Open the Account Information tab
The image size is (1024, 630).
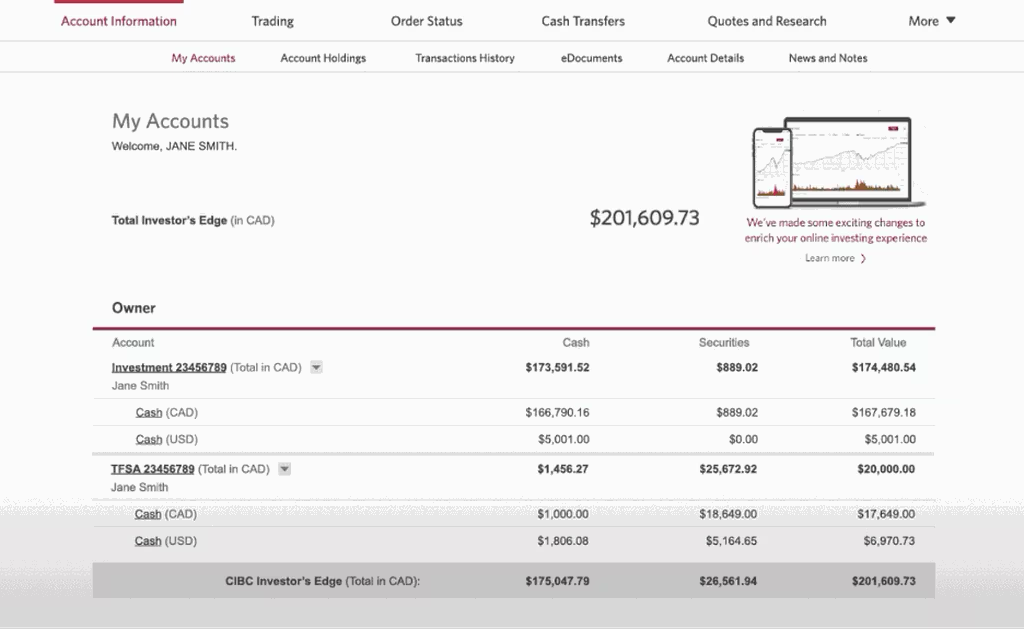pyautogui.click(x=118, y=21)
